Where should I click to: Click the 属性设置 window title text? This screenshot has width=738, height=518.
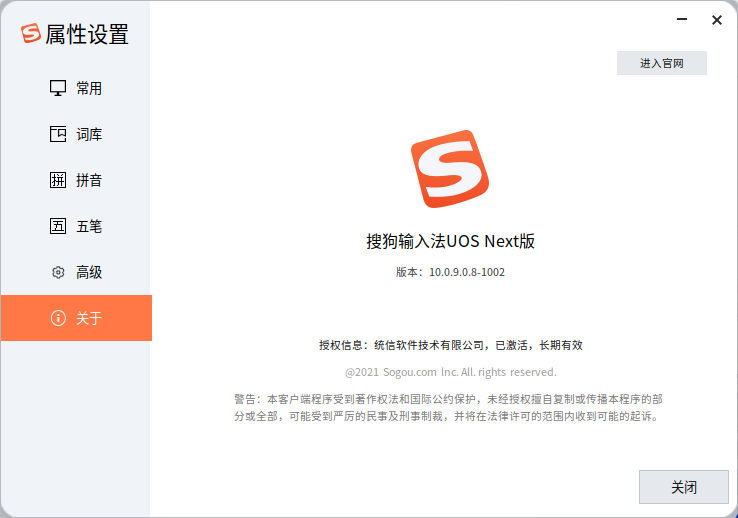(x=87, y=34)
